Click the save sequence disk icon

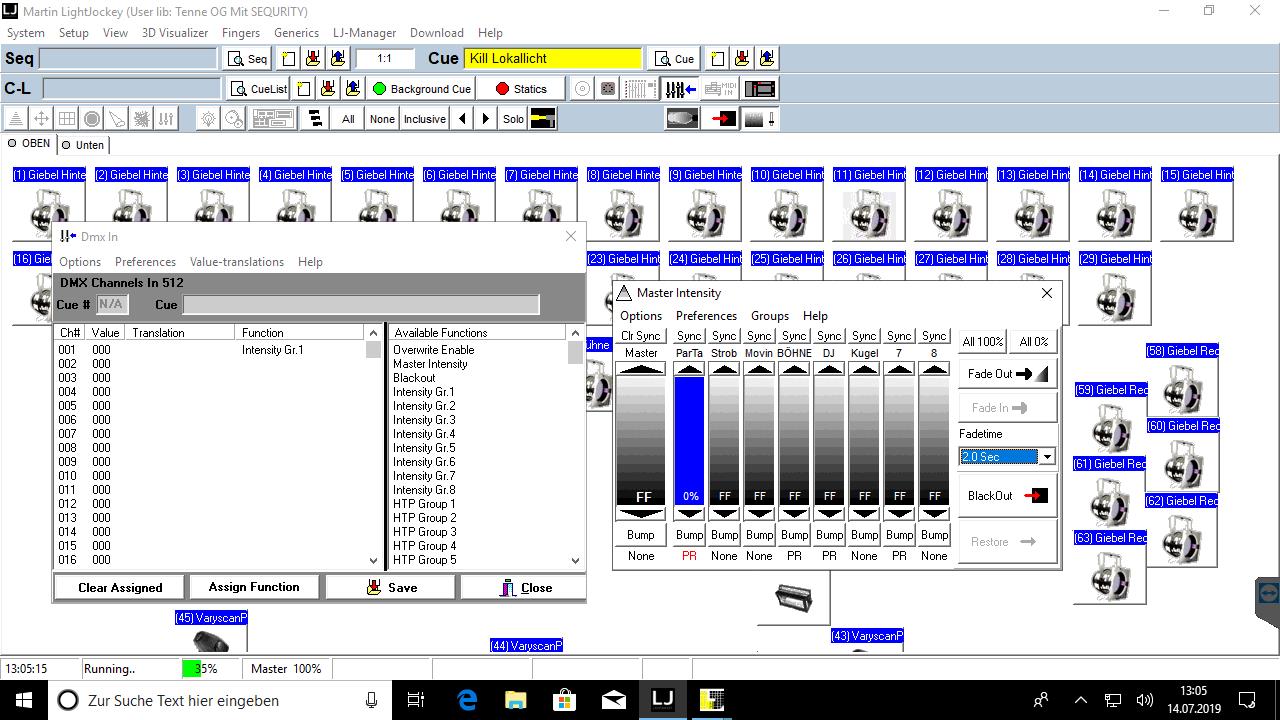(313, 58)
